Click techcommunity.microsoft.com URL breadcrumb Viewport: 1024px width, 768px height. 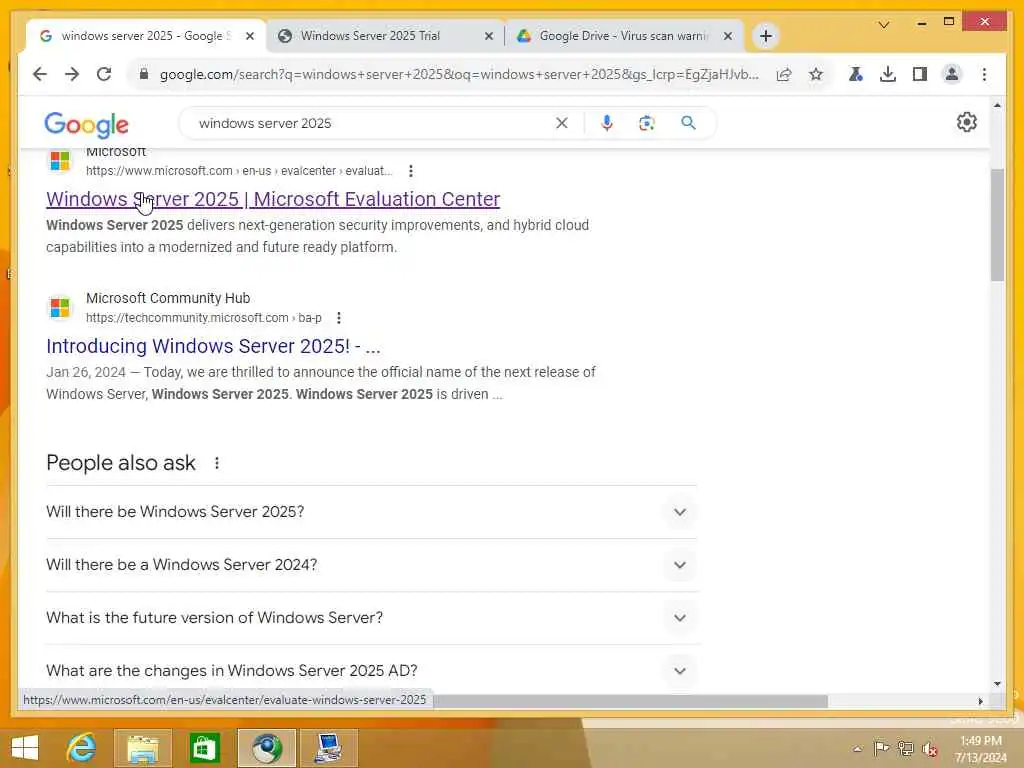pyautogui.click(x=204, y=318)
